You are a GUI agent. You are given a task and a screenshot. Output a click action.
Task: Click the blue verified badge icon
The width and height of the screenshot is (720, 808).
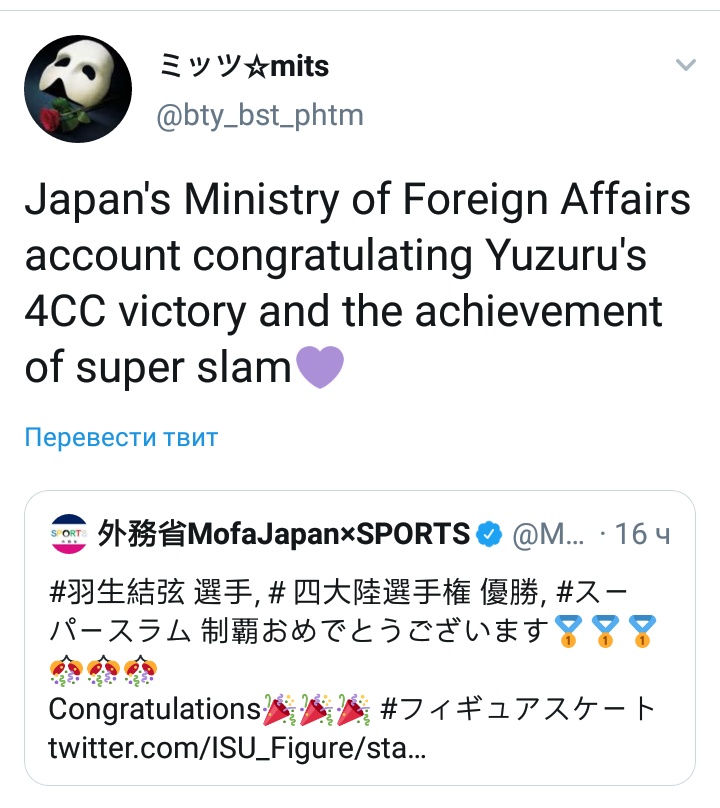(x=489, y=534)
